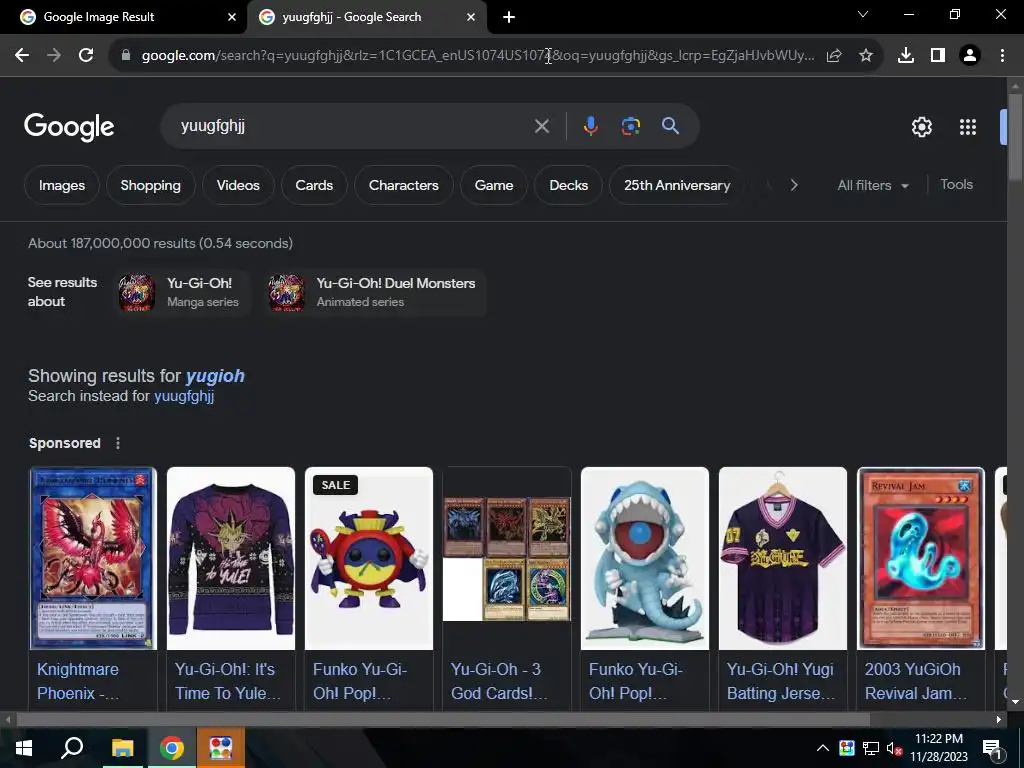The height and width of the screenshot is (768, 1024).
Task: Click Knightmare Phoenix card thumbnail
Action: coord(93,558)
